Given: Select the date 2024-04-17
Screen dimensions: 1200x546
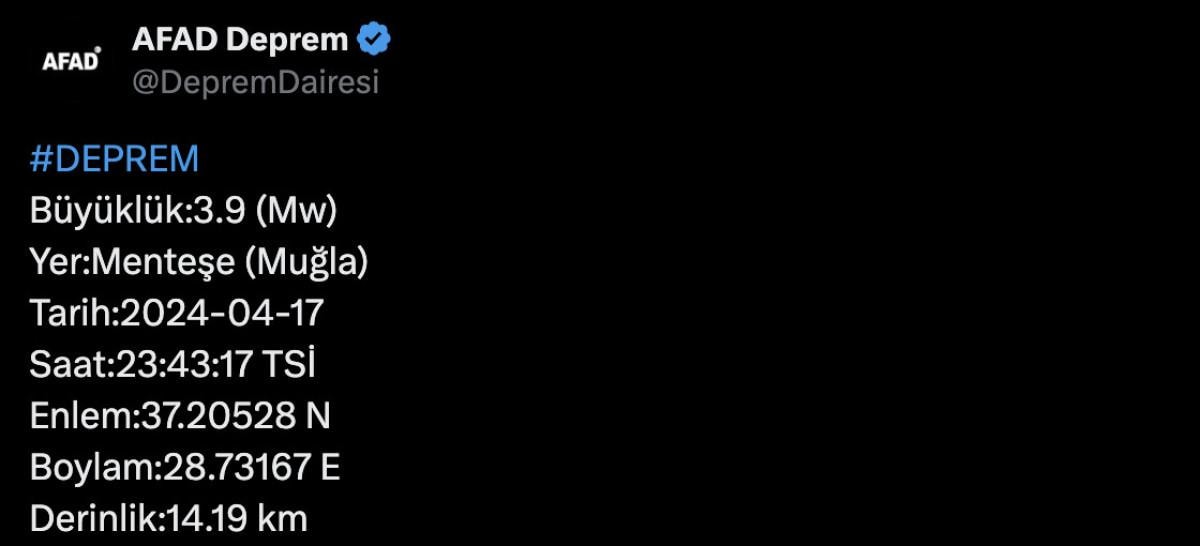Looking at the screenshot, I should click(222, 314).
